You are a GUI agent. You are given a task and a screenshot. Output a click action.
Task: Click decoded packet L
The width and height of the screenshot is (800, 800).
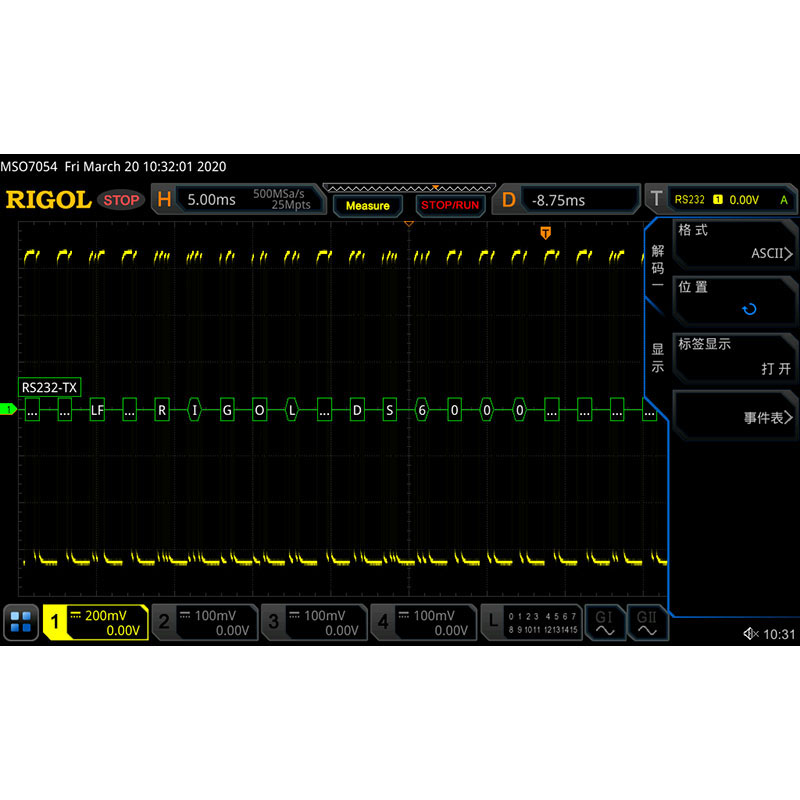point(292,410)
